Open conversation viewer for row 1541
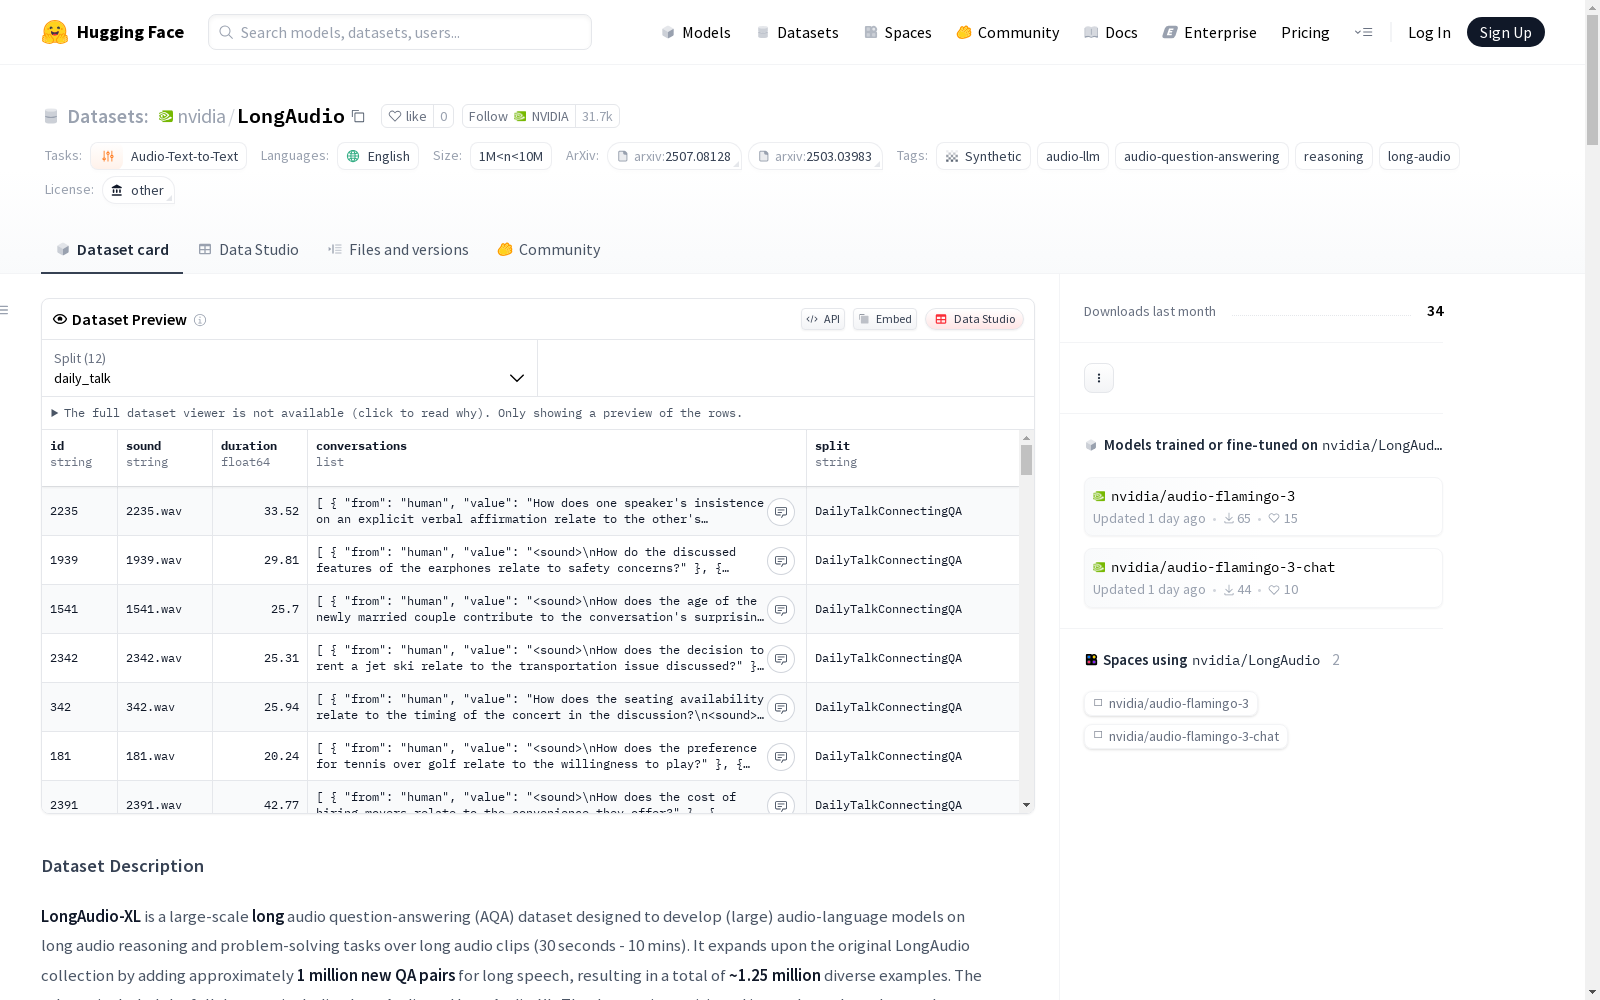 781,610
